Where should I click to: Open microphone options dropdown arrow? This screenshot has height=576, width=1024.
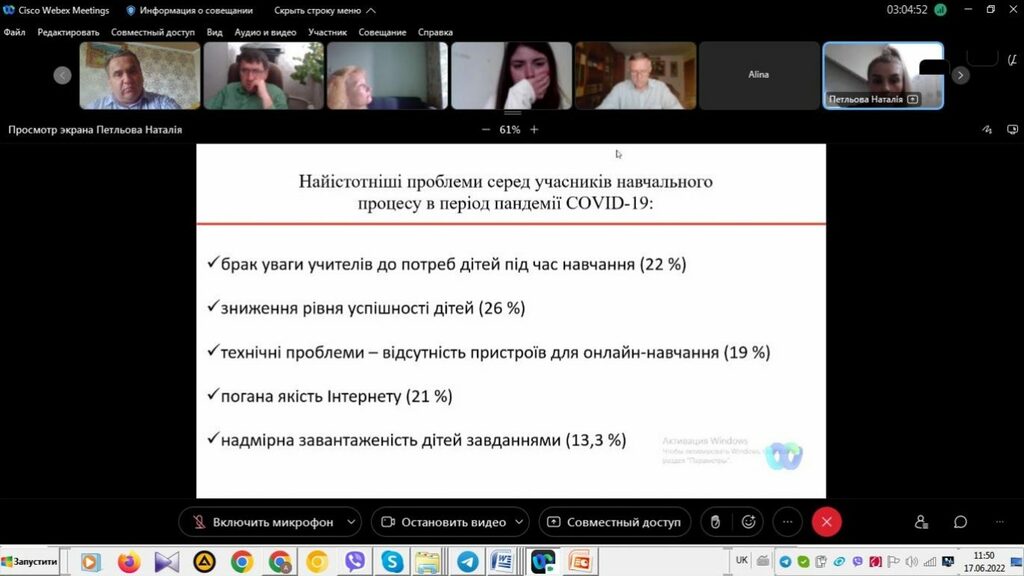tap(350, 522)
